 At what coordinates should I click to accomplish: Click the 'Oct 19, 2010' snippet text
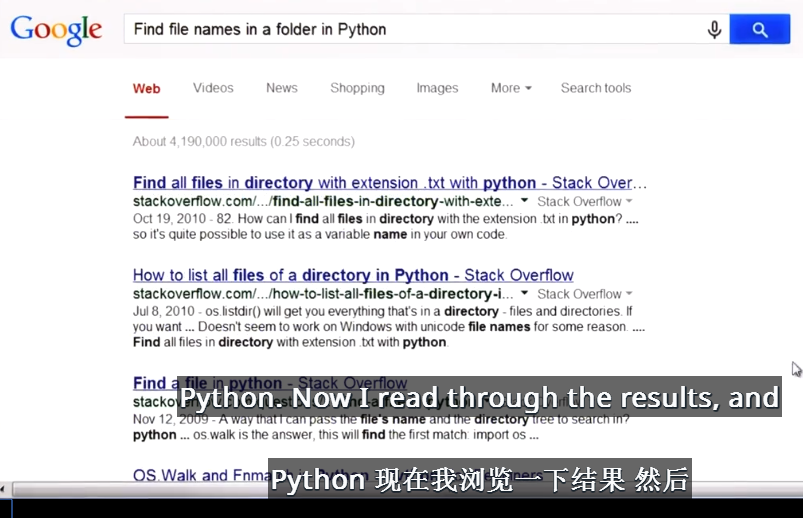click(386, 226)
